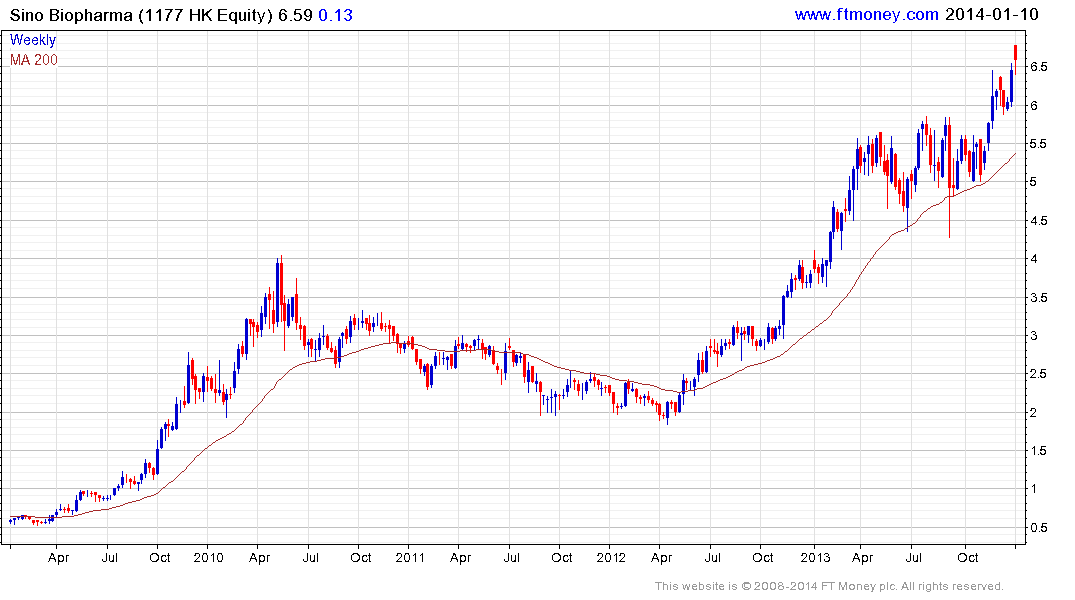This screenshot has height=600, width=1075.
Task: Click the FT Money copyright footer text
Action: pyautogui.click(x=829, y=586)
